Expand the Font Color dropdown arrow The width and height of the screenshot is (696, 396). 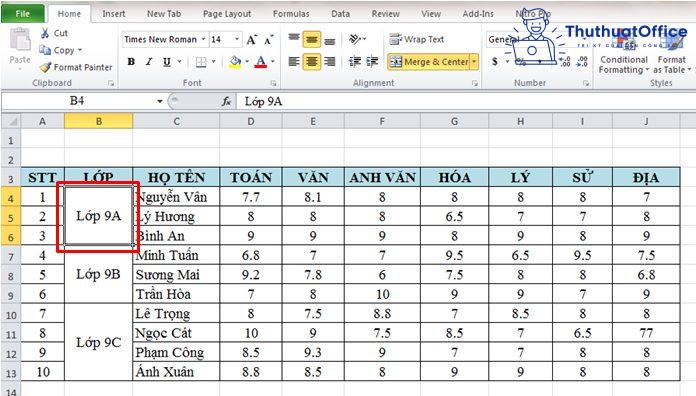coord(273,62)
